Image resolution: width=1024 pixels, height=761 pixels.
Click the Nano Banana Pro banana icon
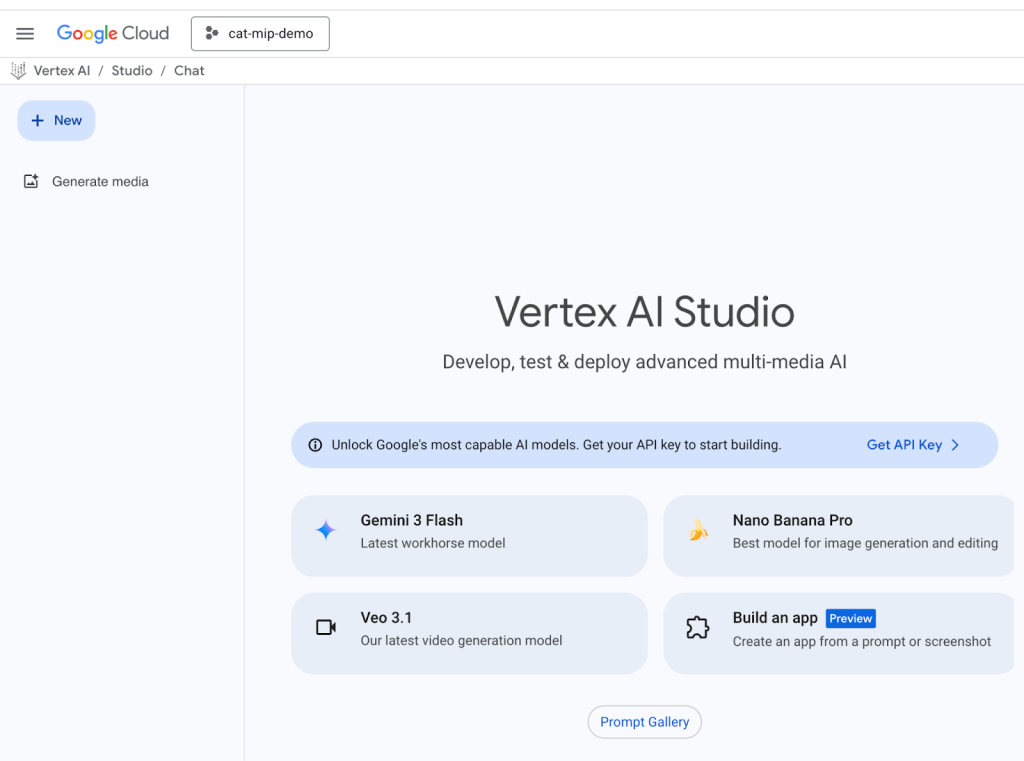698,531
